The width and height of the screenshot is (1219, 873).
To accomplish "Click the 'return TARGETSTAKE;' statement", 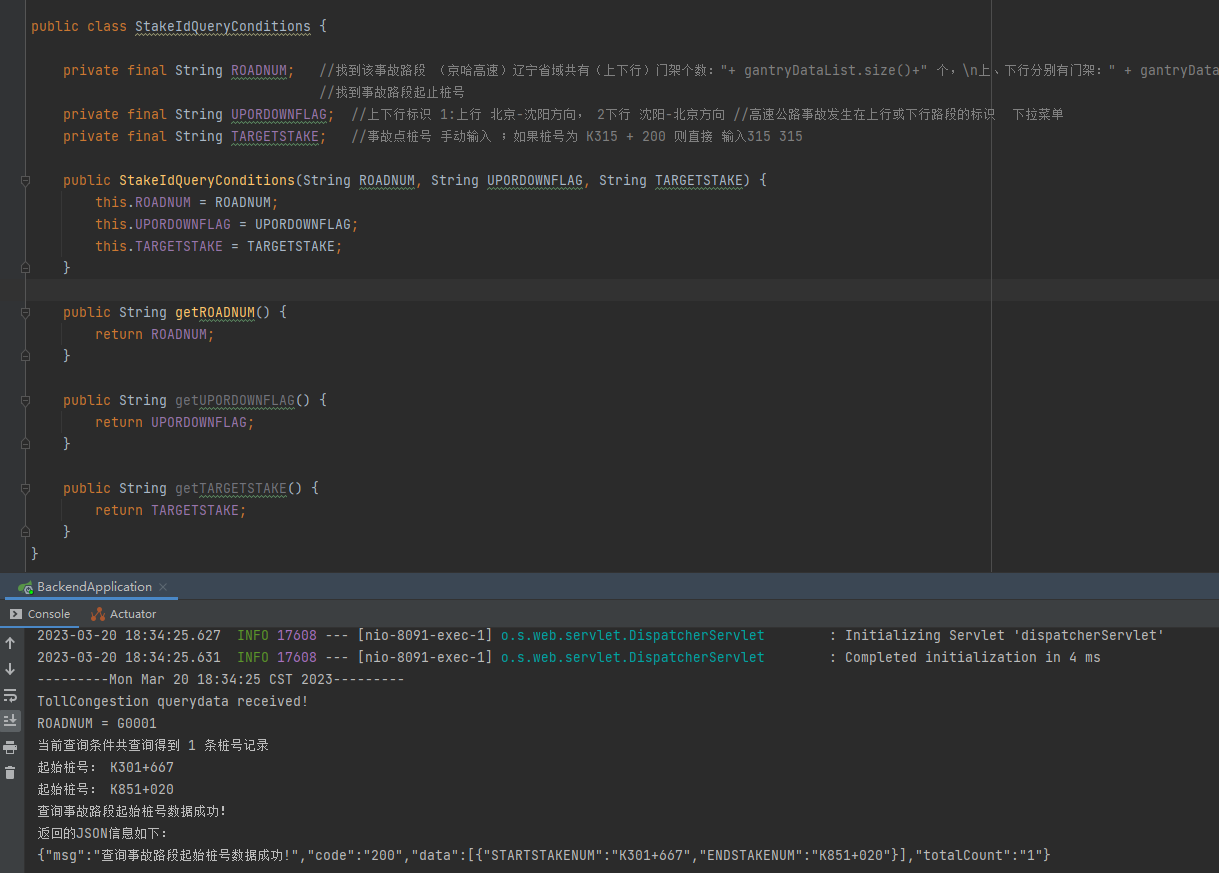I will click(171, 510).
